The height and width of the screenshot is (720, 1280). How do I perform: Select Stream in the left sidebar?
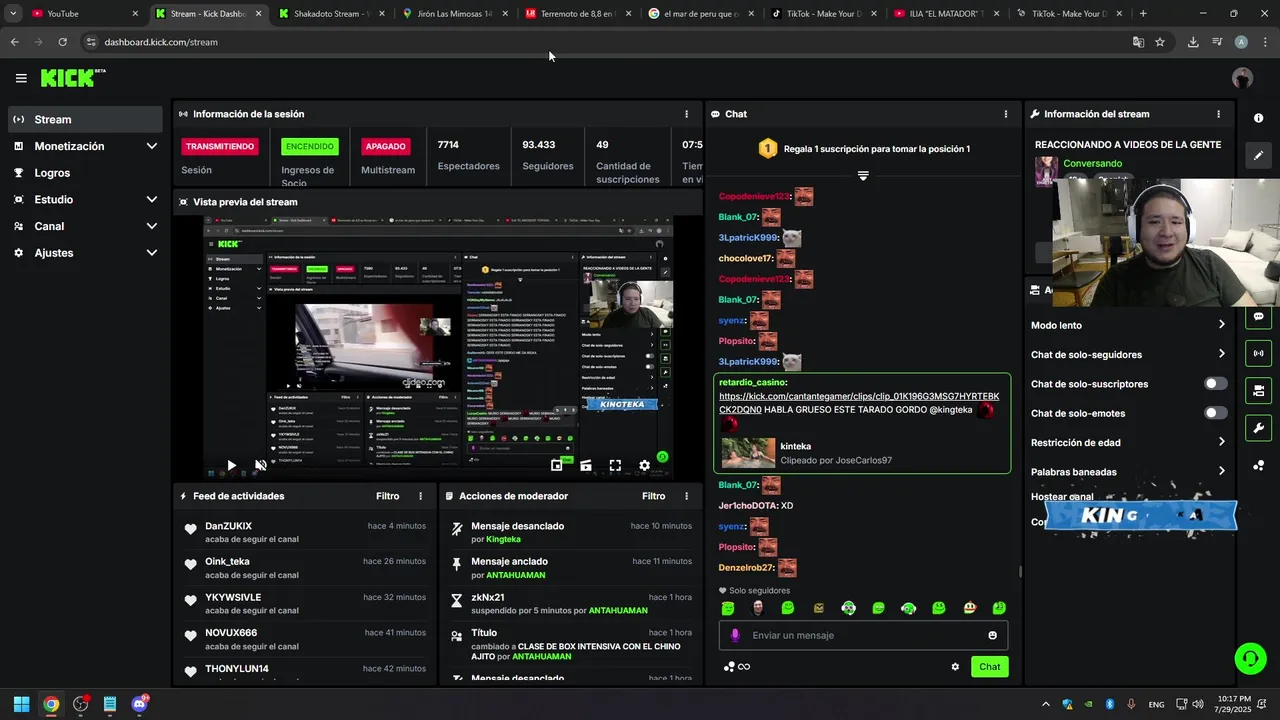84,119
